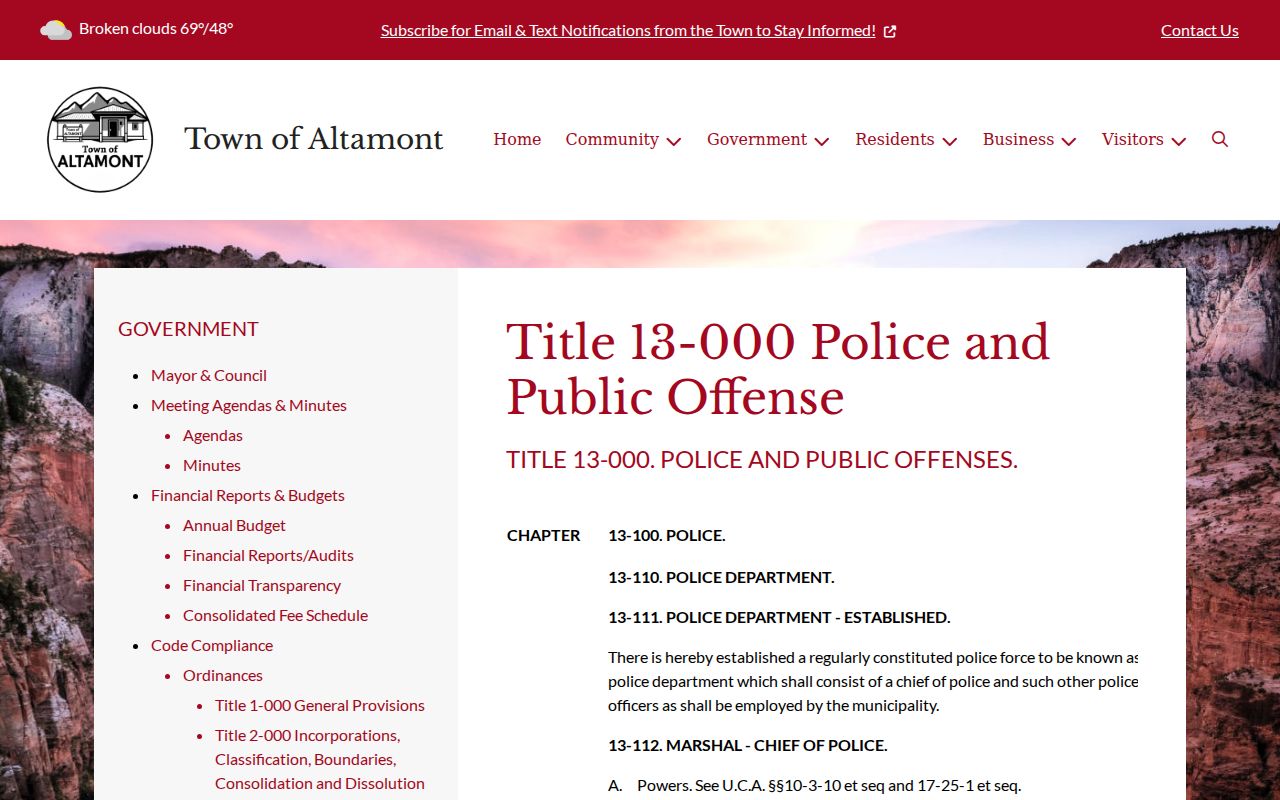Open Financial Reports/Audits link
Image resolution: width=1280 pixels, height=800 pixels.
268,555
